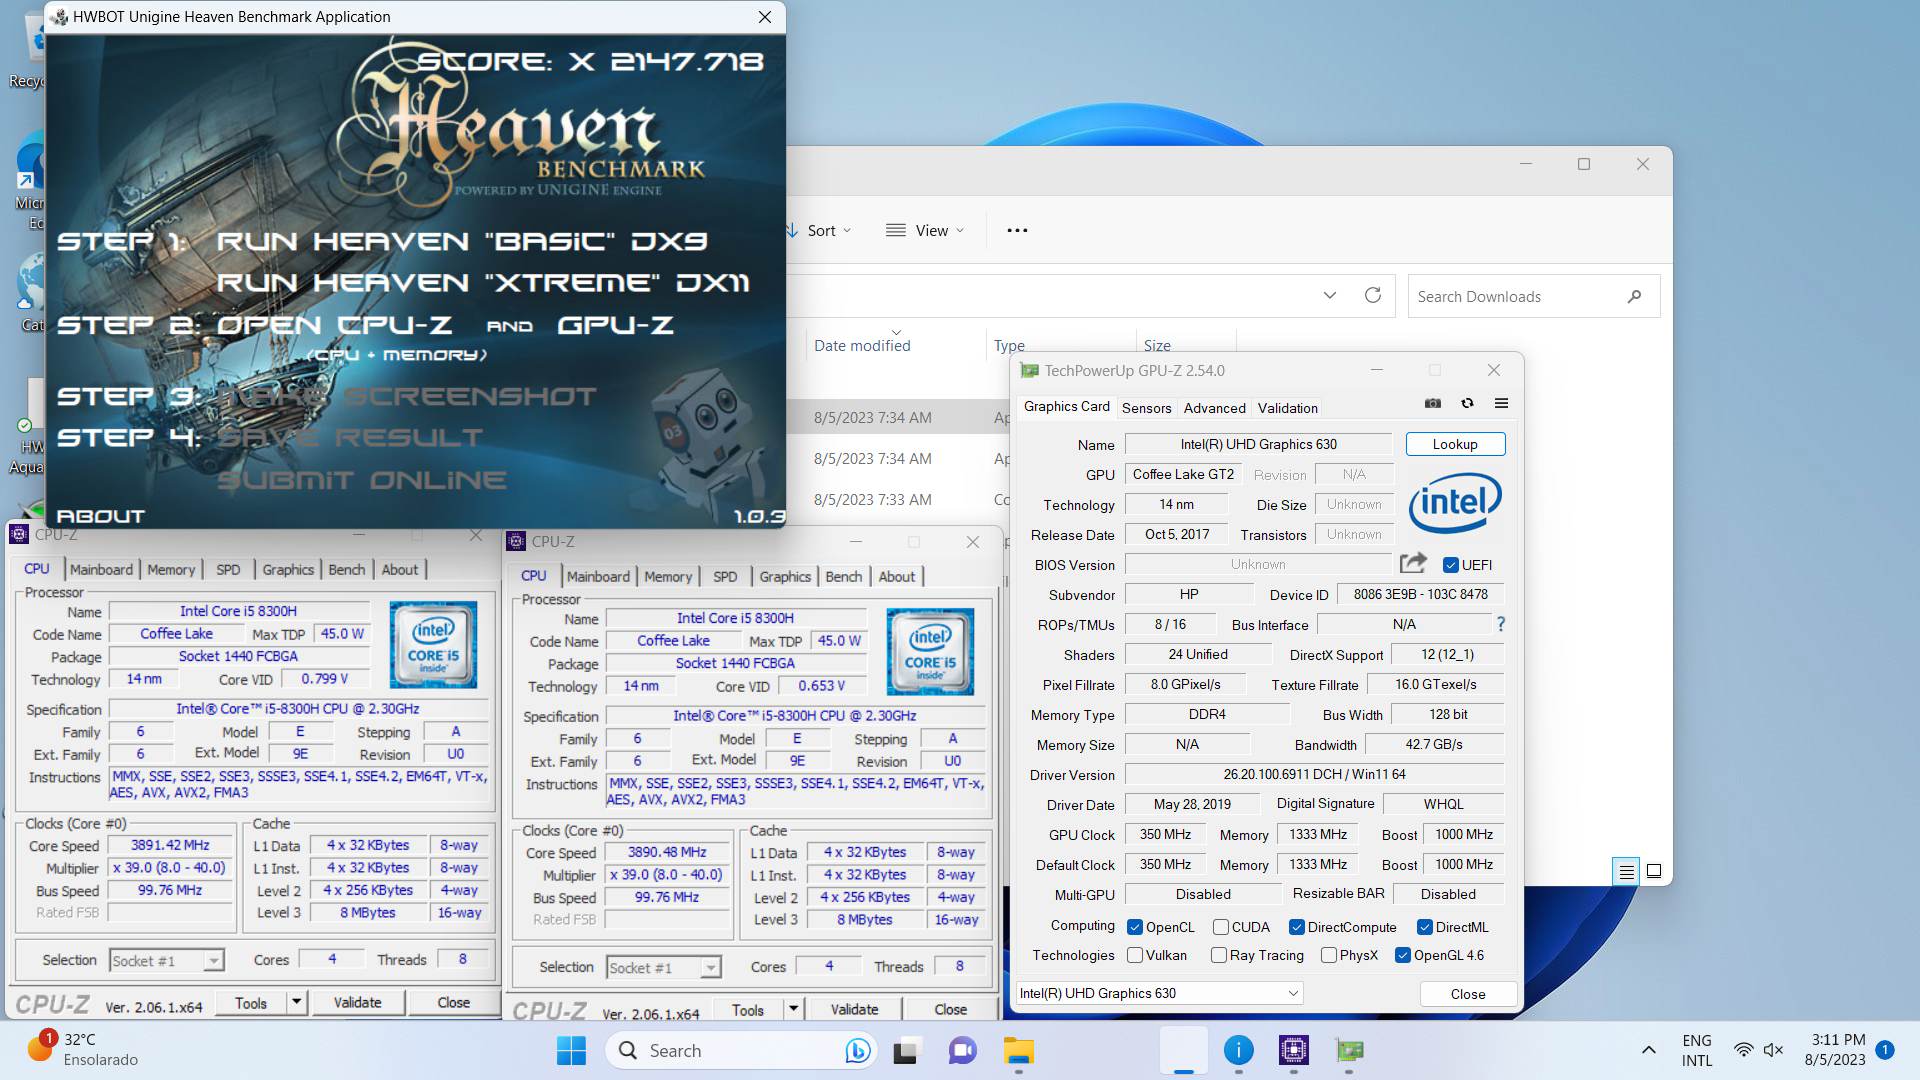Open the Windows Start menu
This screenshot has height=1080, width=1920.
pos(572,1051)
